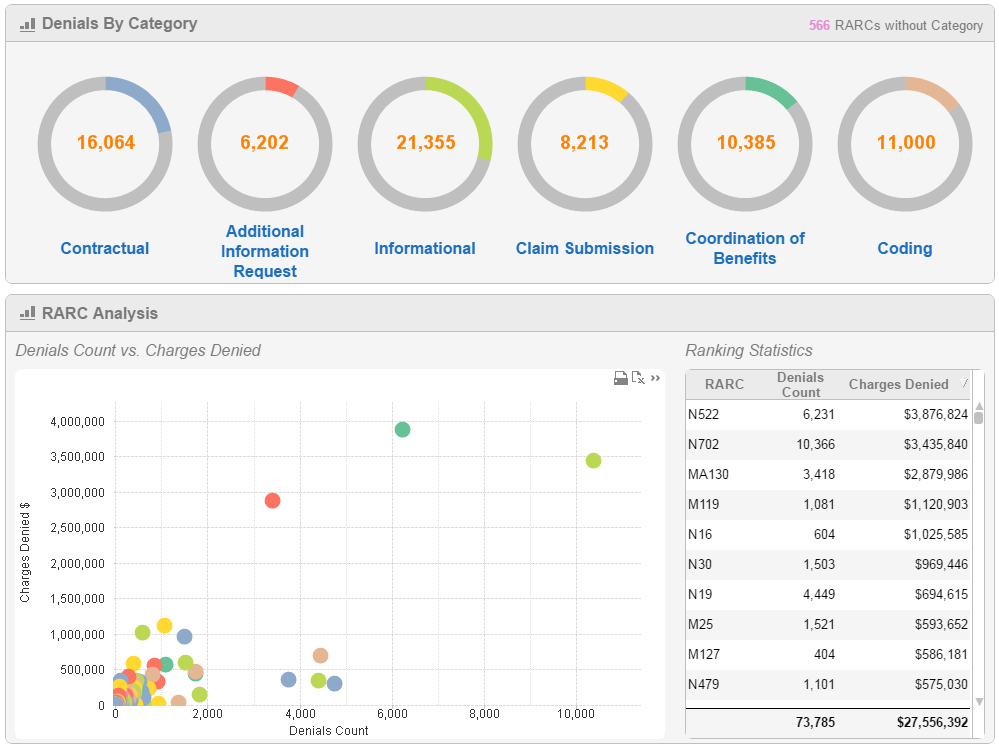
Task: Select the Informational donut gauge
Action: [x=425, y=144]
